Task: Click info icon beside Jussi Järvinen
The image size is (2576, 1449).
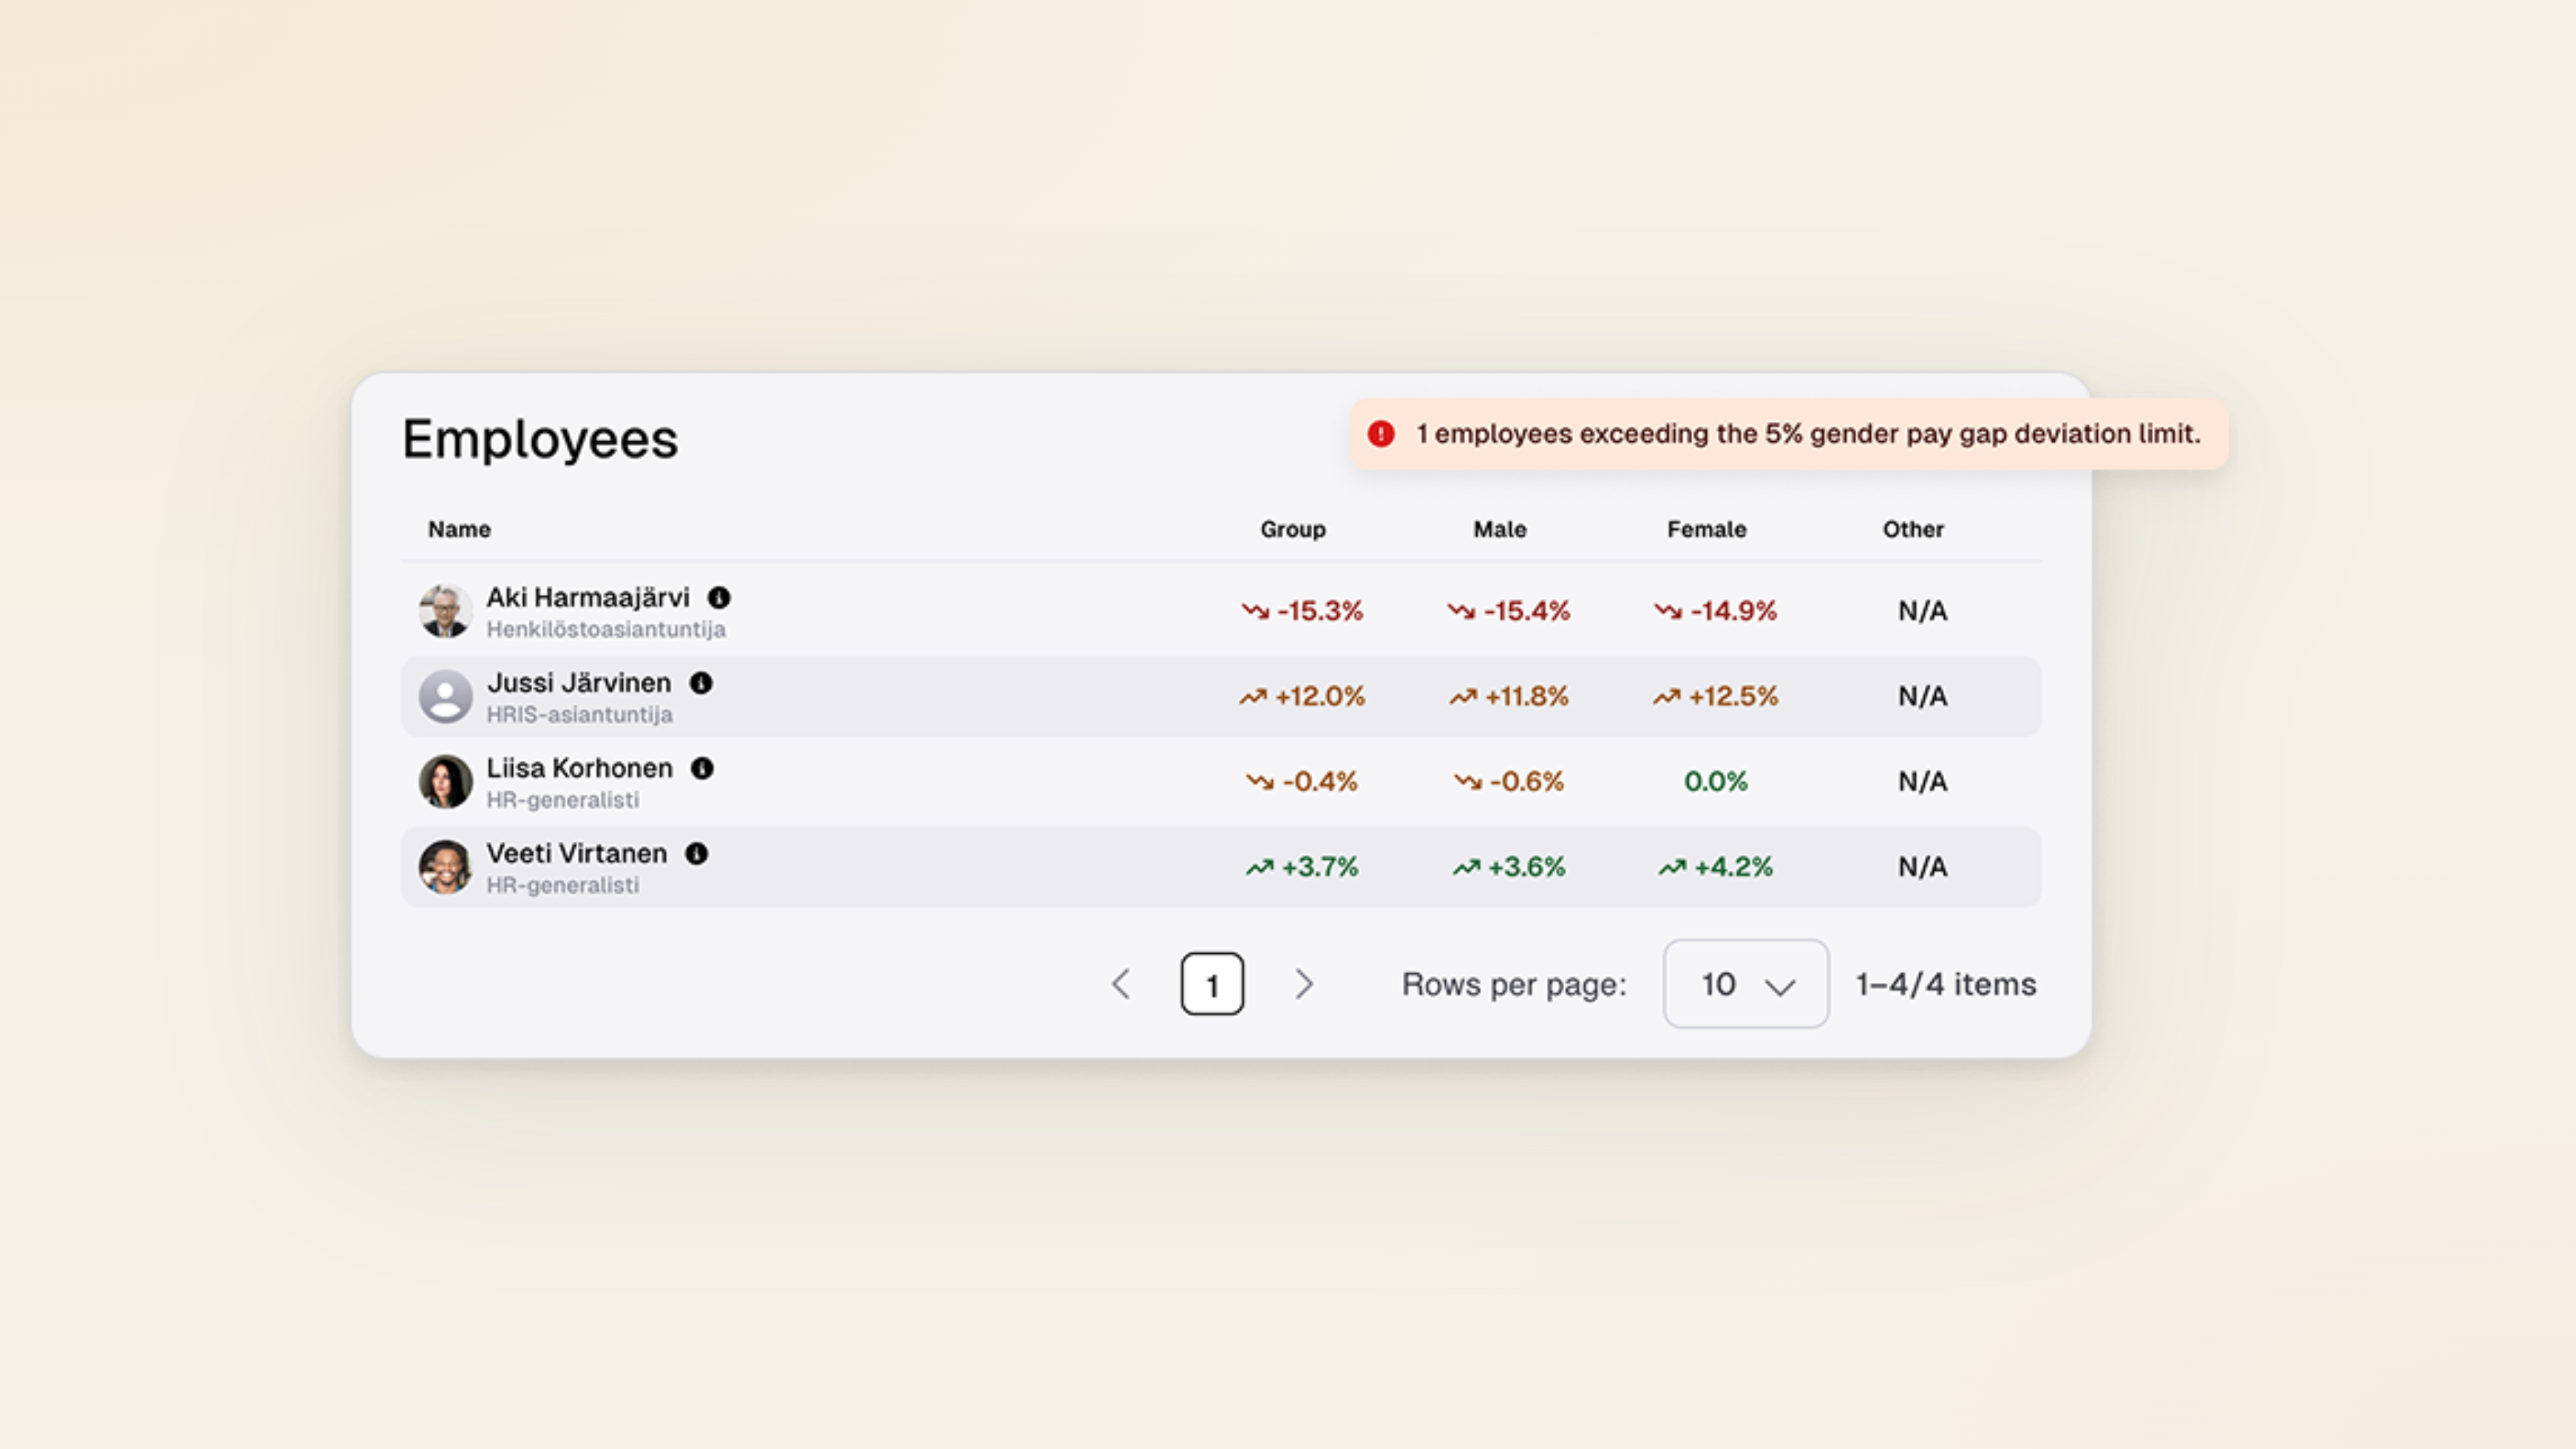Action: tap(701, 683)
